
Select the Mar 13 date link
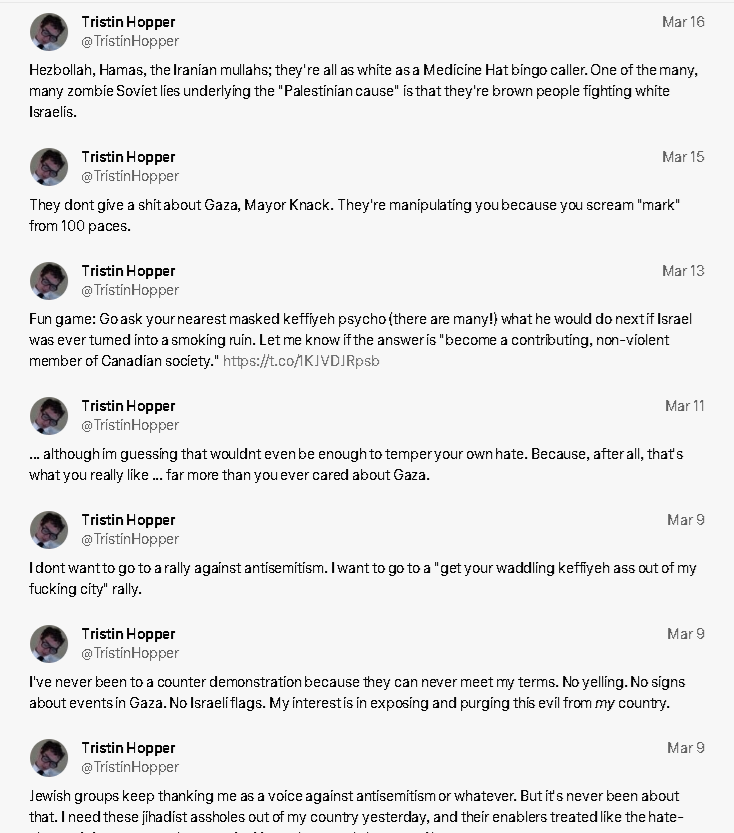pos(683,270)
